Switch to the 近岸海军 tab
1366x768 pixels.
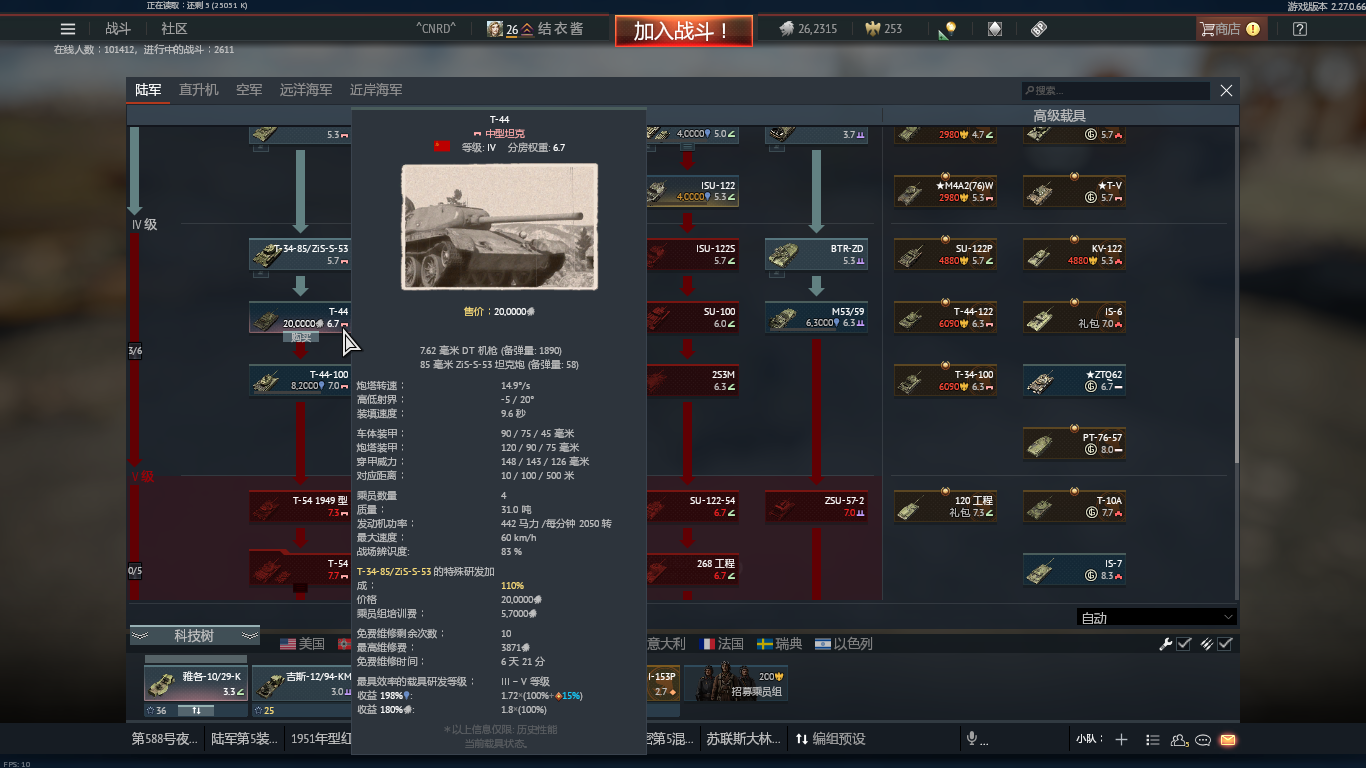(x=376, y=90)
